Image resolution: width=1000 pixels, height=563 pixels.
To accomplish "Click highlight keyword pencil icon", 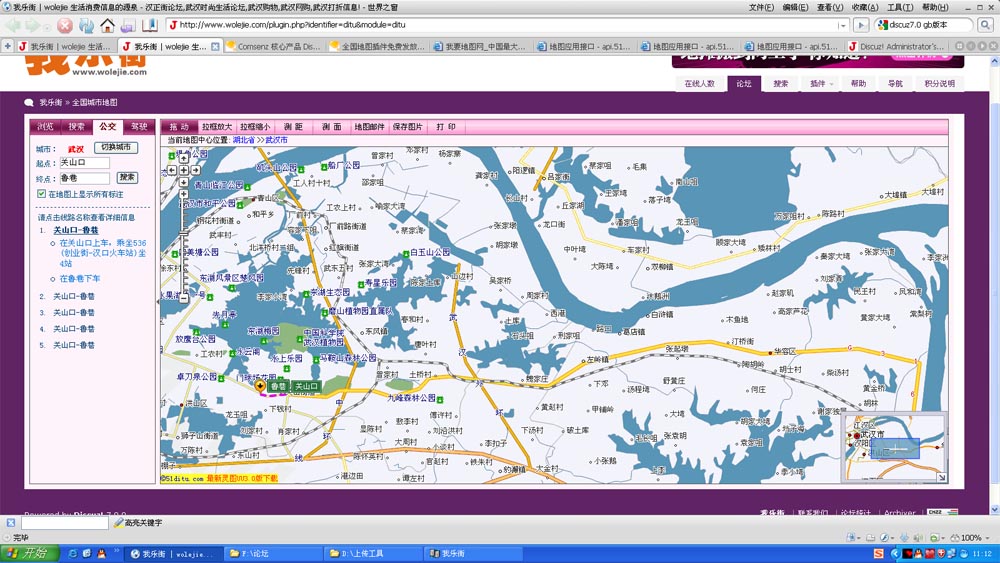I will [118, 523].
